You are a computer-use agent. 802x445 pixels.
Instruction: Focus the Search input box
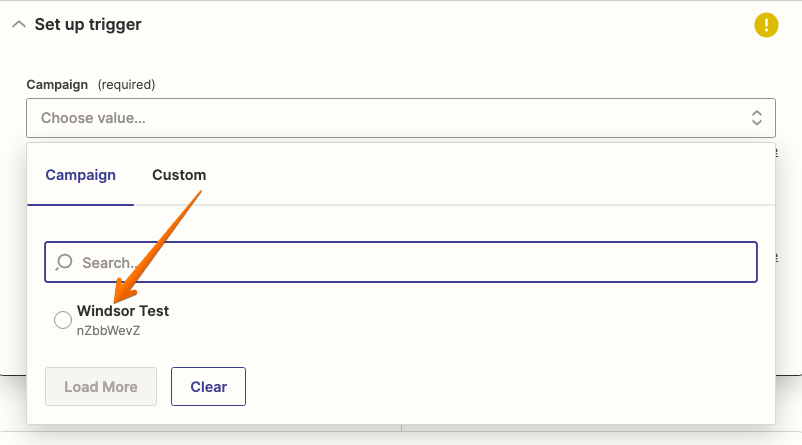tap(400, 262)
